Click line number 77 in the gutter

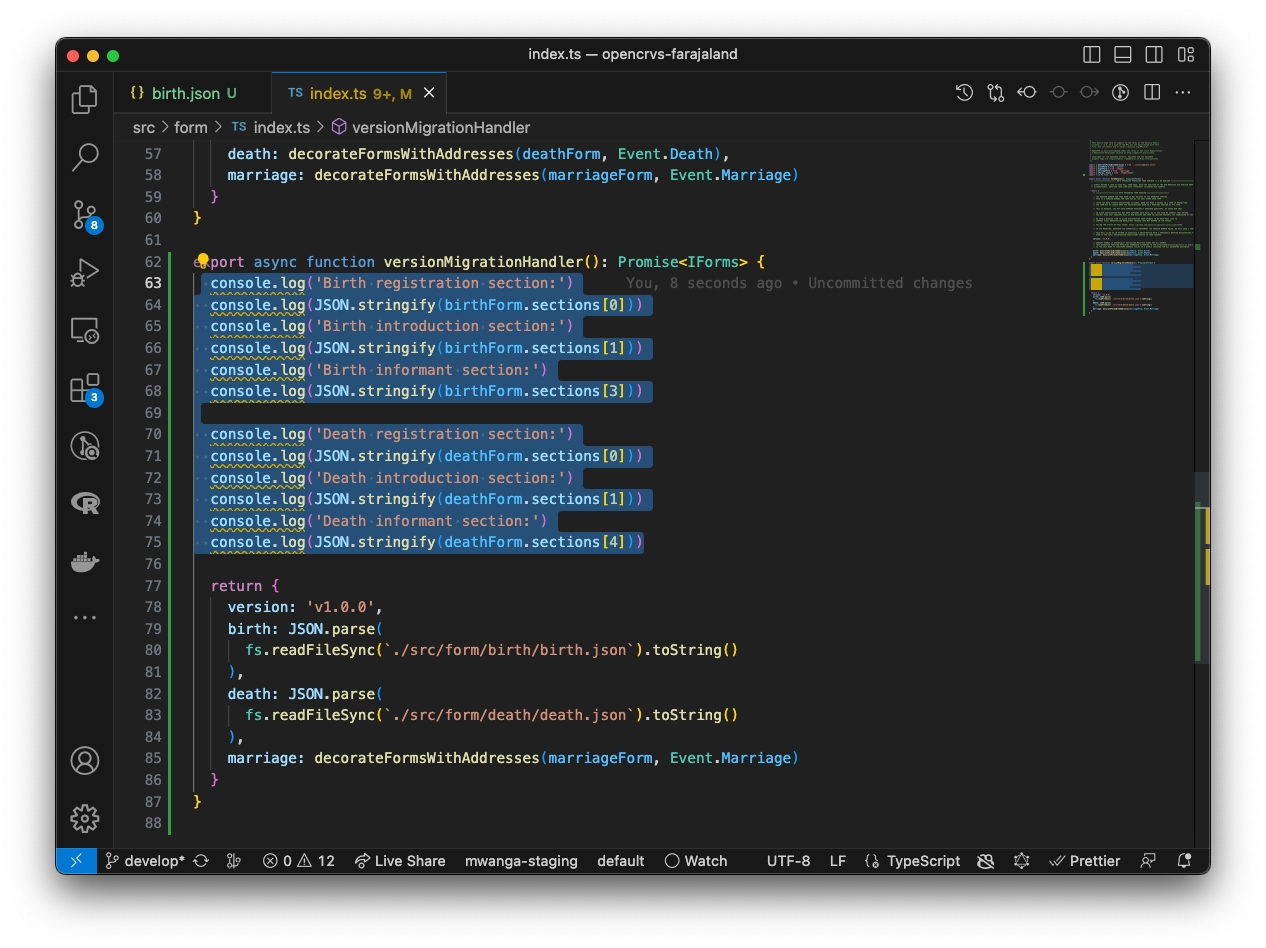pos(153,586)
